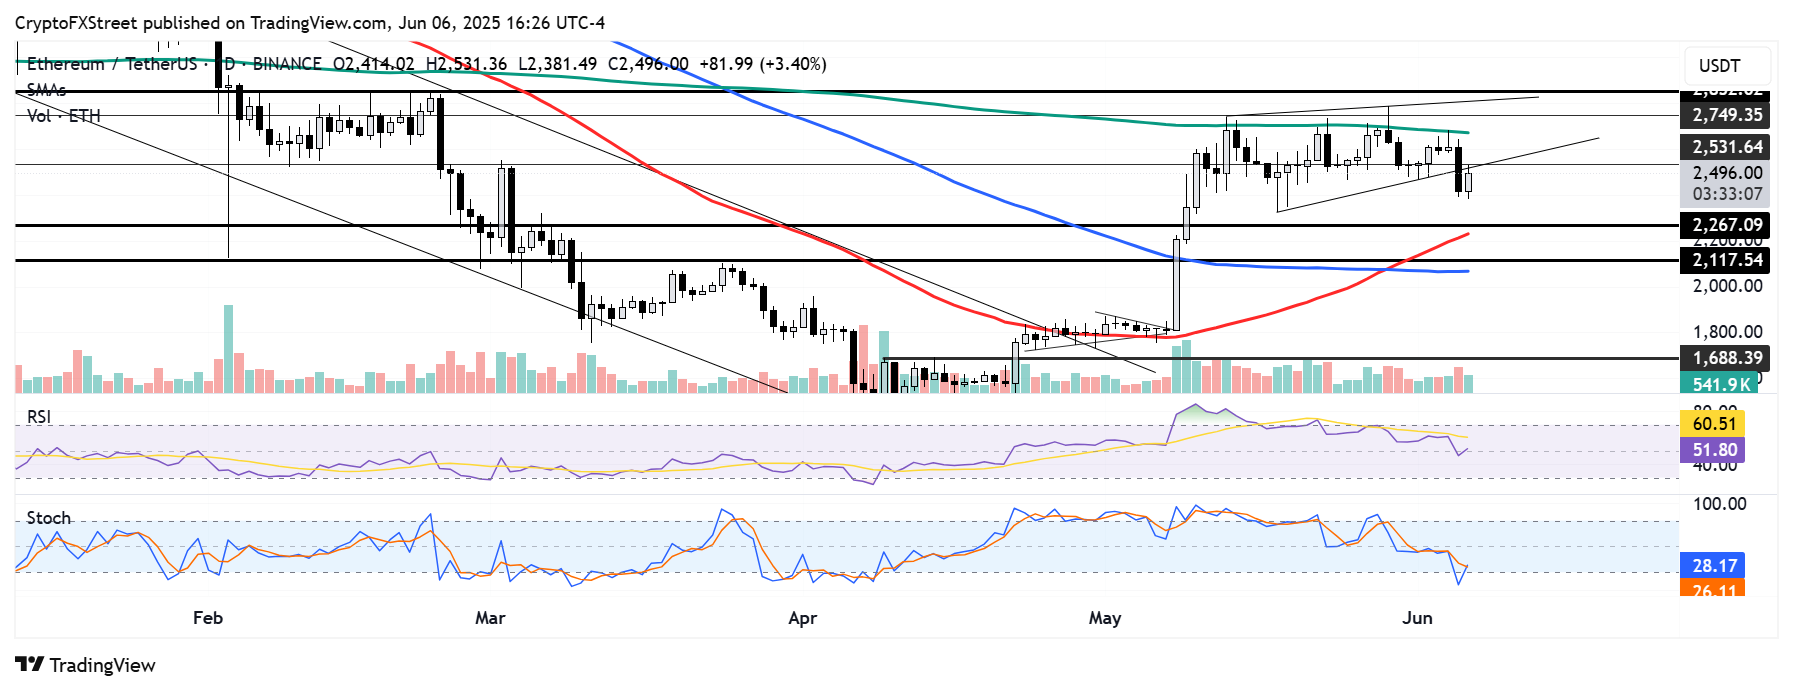Click the Vol · ETH indicator legend

(64, 116)
